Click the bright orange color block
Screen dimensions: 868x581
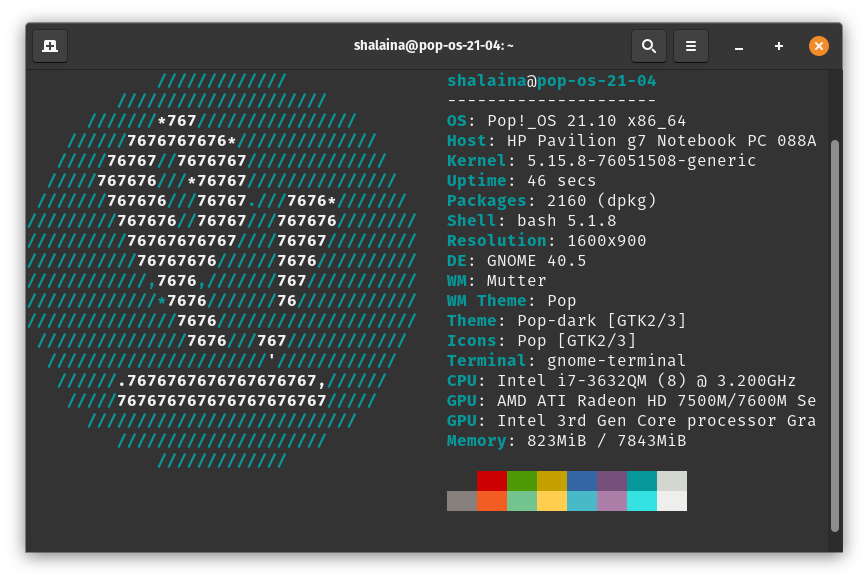point(492,501)
